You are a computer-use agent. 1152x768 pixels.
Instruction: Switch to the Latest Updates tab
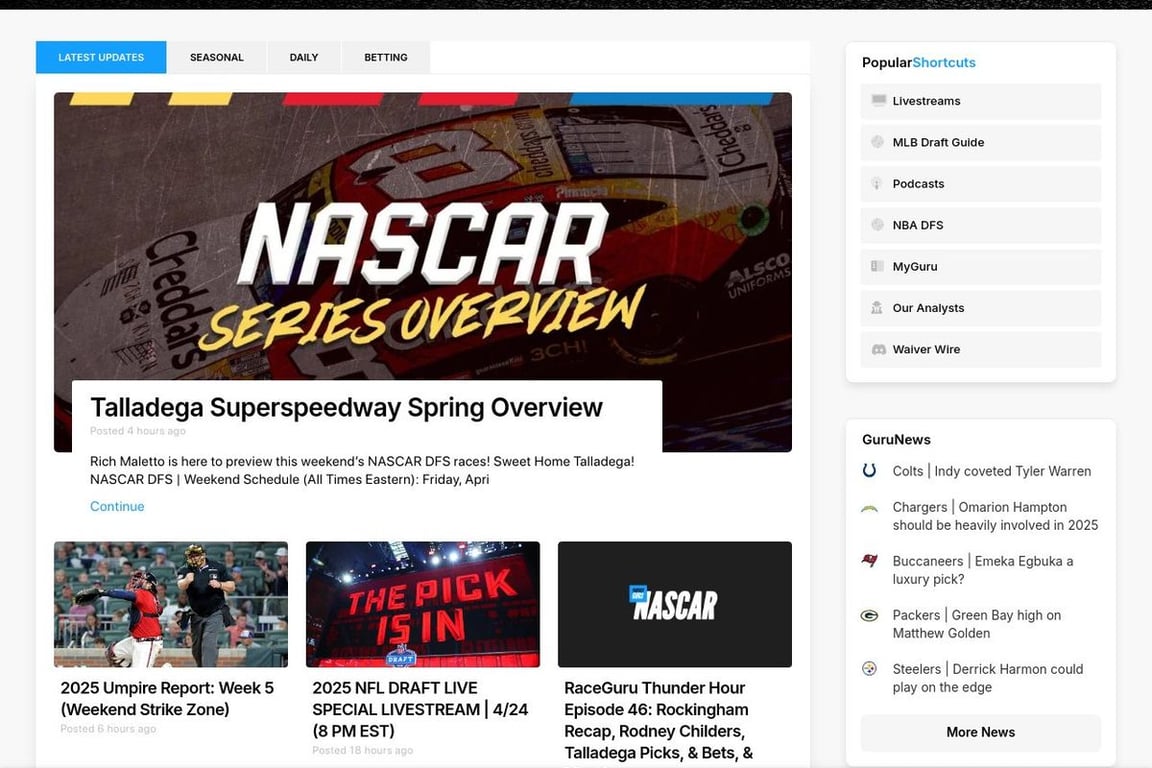point(101,57)
